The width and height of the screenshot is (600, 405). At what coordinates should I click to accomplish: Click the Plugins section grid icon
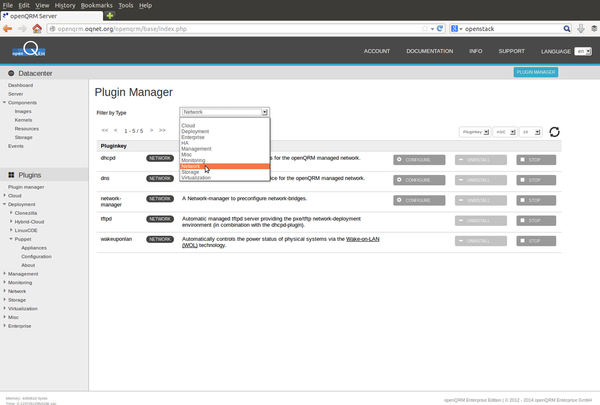tap(11, 175)
